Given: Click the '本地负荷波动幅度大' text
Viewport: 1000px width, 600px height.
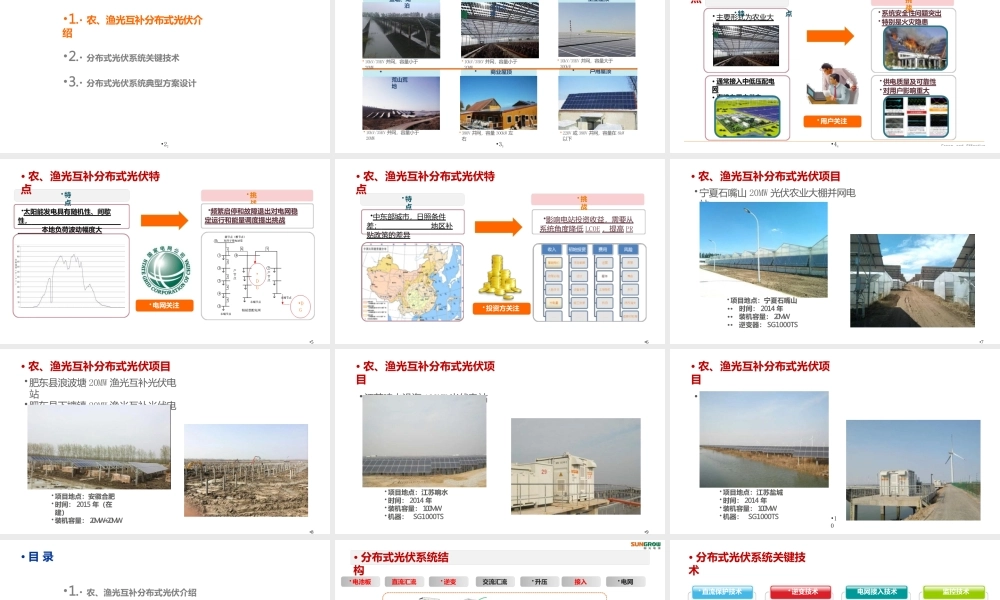Looking at the screenshot, I should [71, 230].
